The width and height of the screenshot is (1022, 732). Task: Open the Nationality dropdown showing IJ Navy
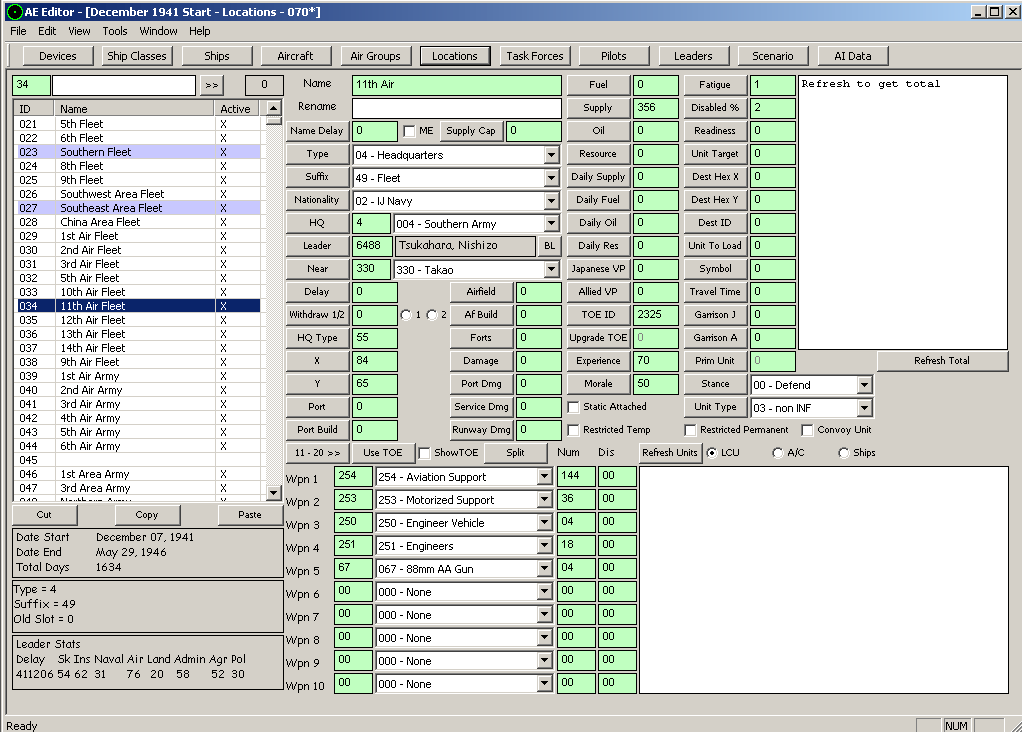pos(551,201)
